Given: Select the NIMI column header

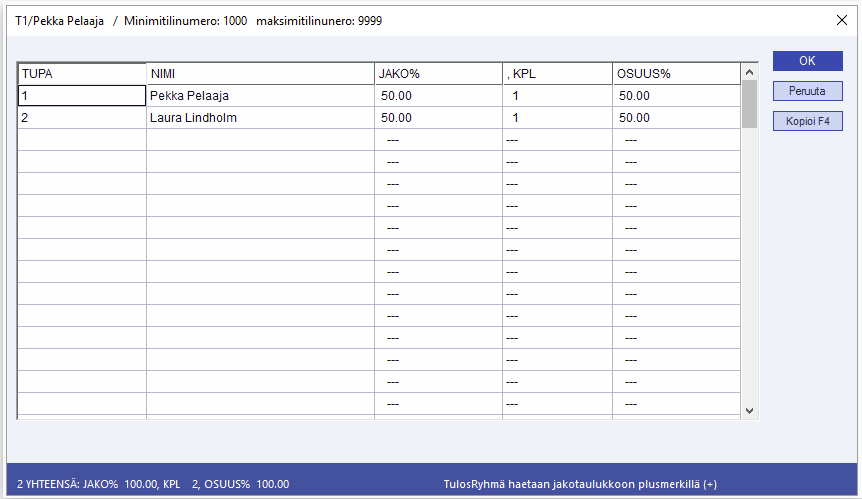Looking at the screenshot, I should (260, 74).
